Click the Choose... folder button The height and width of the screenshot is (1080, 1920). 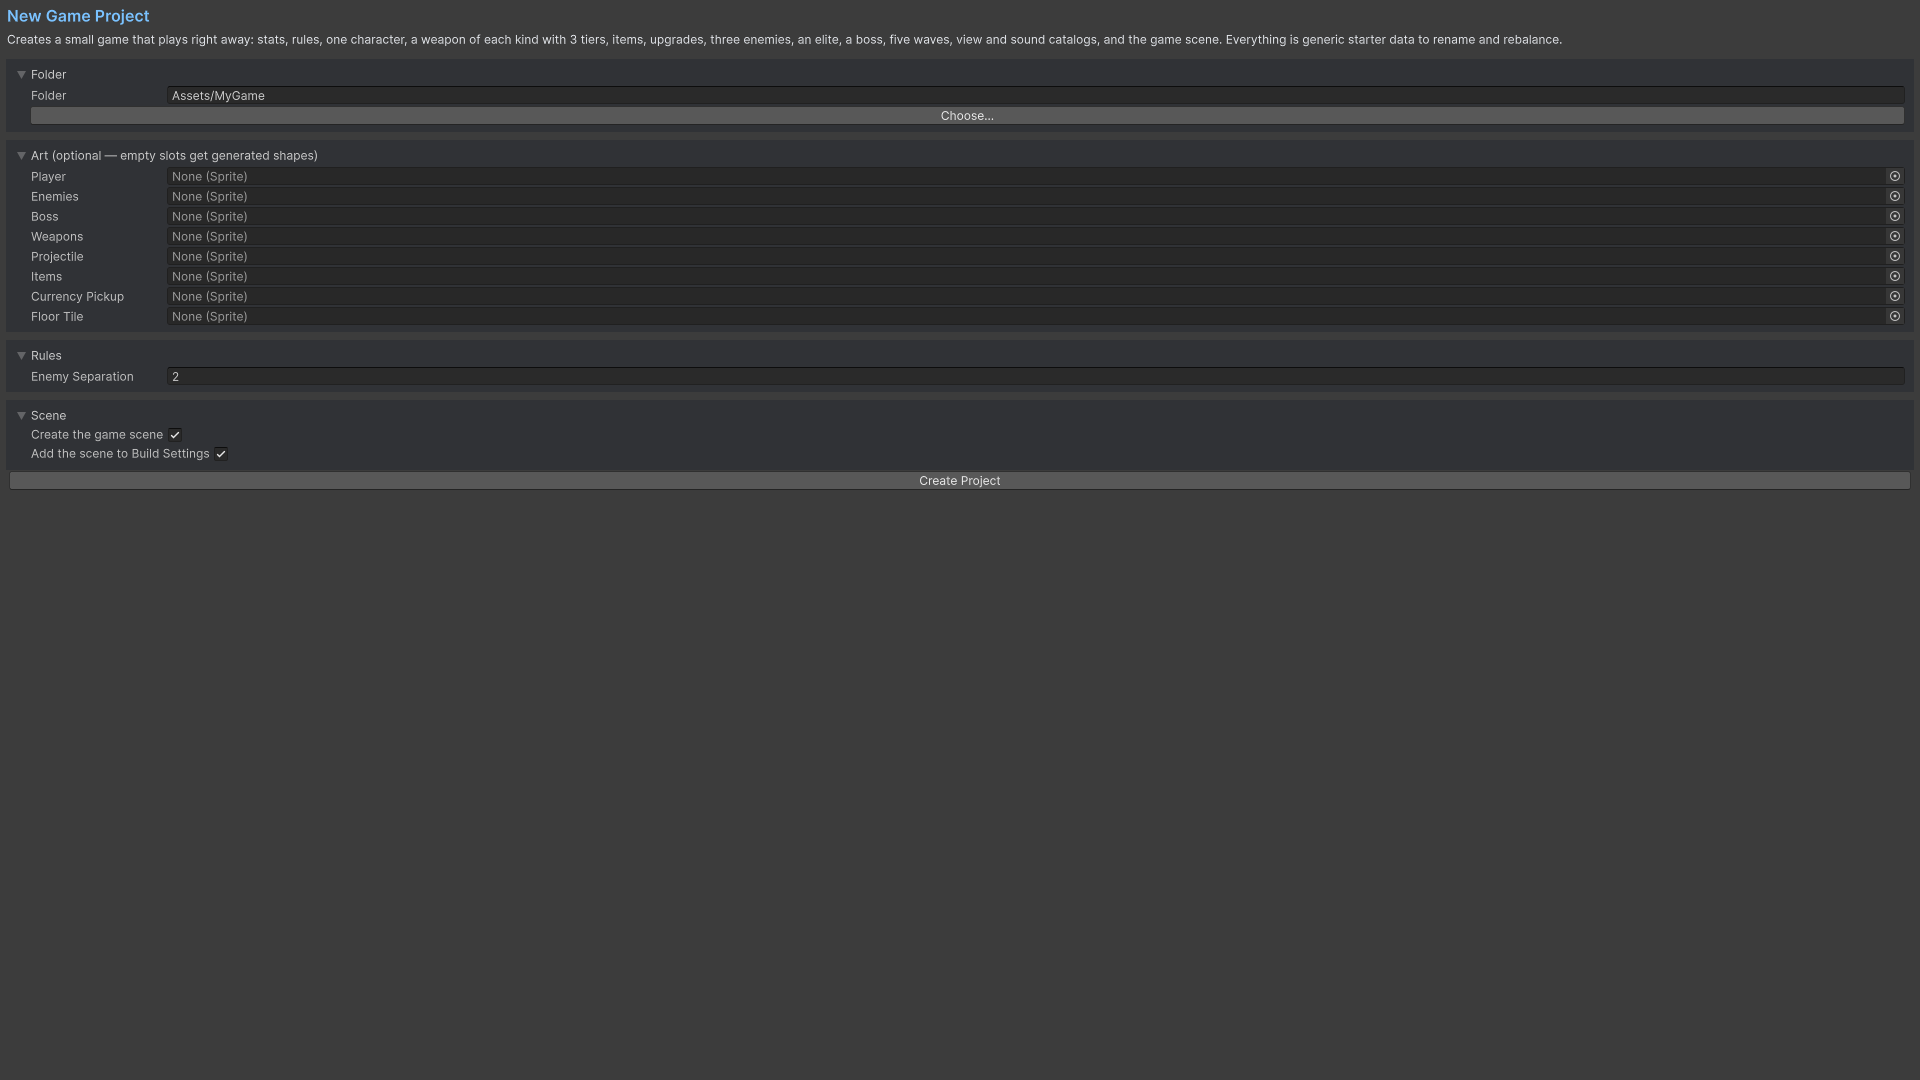(967, 116)
